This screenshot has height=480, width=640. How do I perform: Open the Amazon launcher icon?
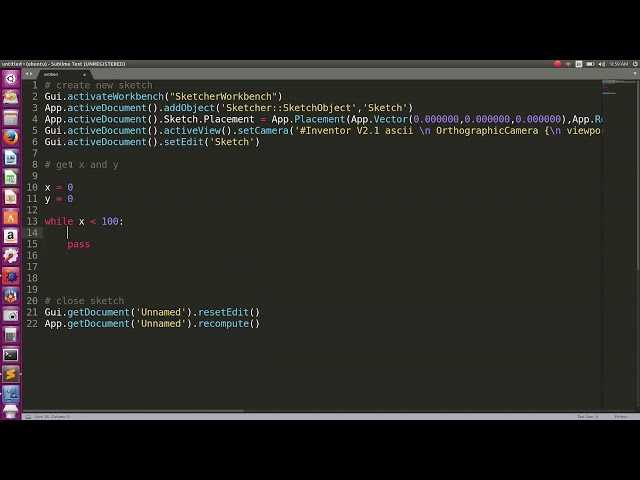click(10, 236)
